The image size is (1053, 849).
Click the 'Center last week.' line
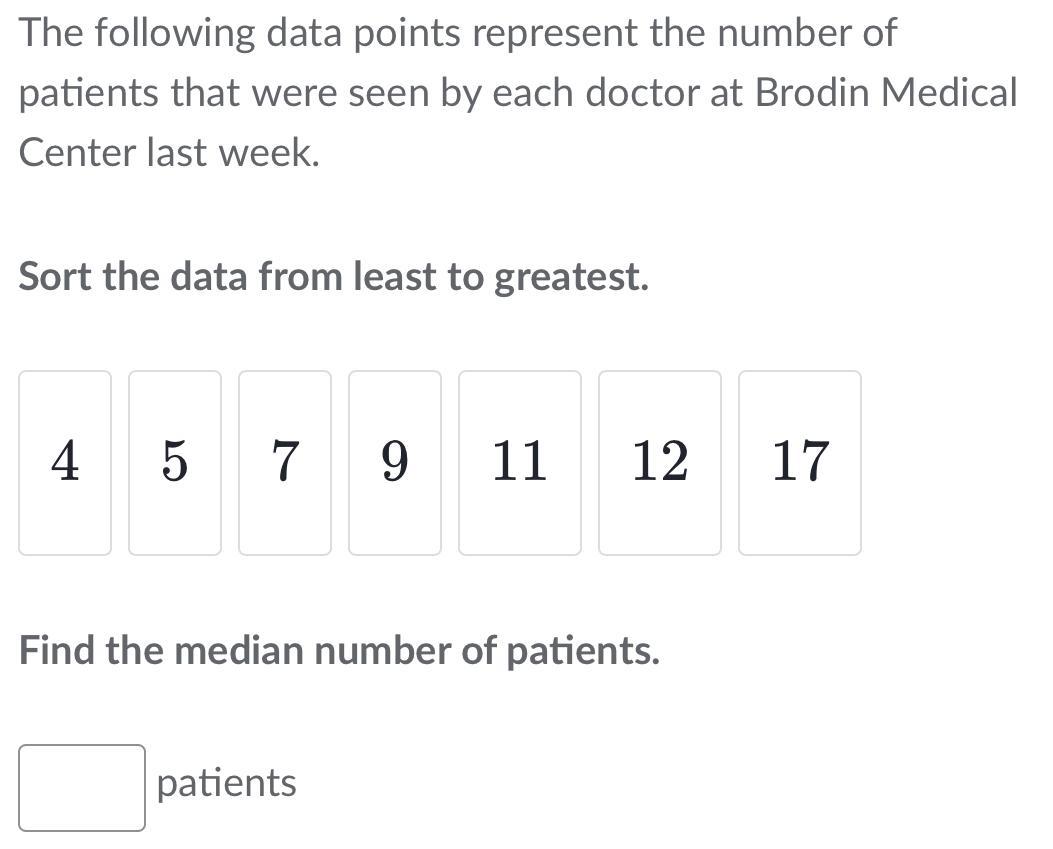pos(169,153)
